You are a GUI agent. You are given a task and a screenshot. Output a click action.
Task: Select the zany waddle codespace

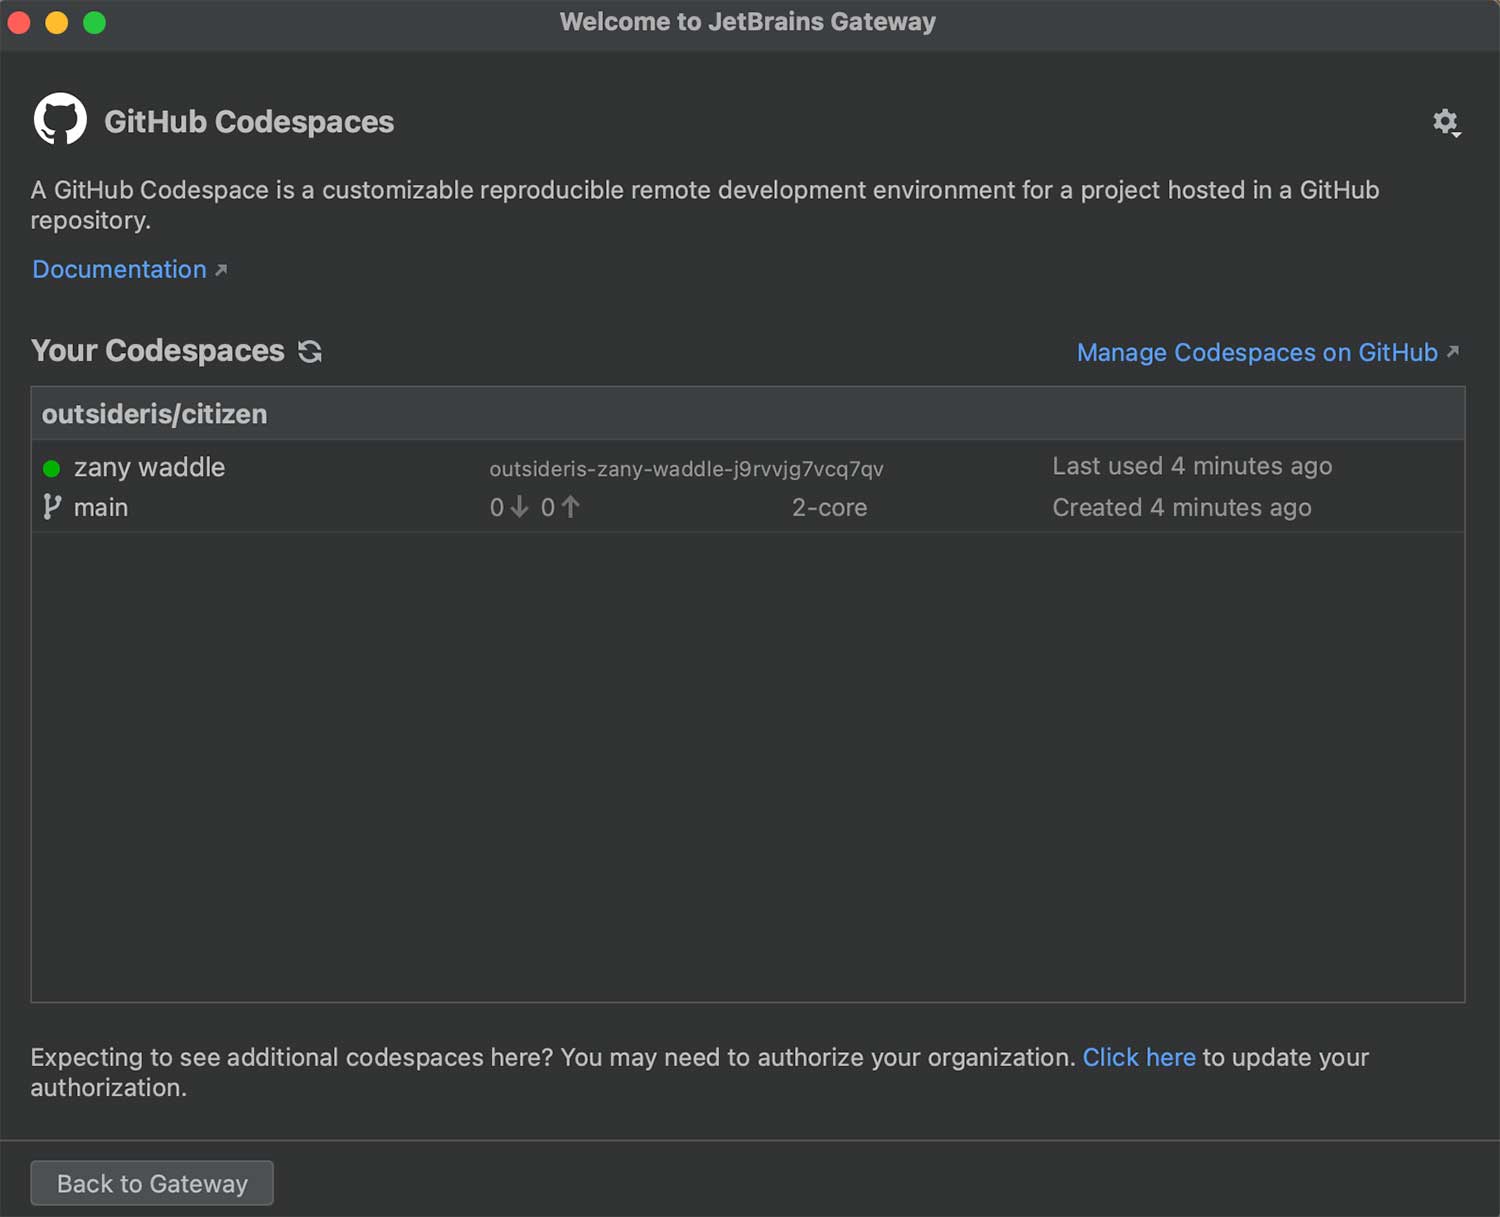coord(748,487)
